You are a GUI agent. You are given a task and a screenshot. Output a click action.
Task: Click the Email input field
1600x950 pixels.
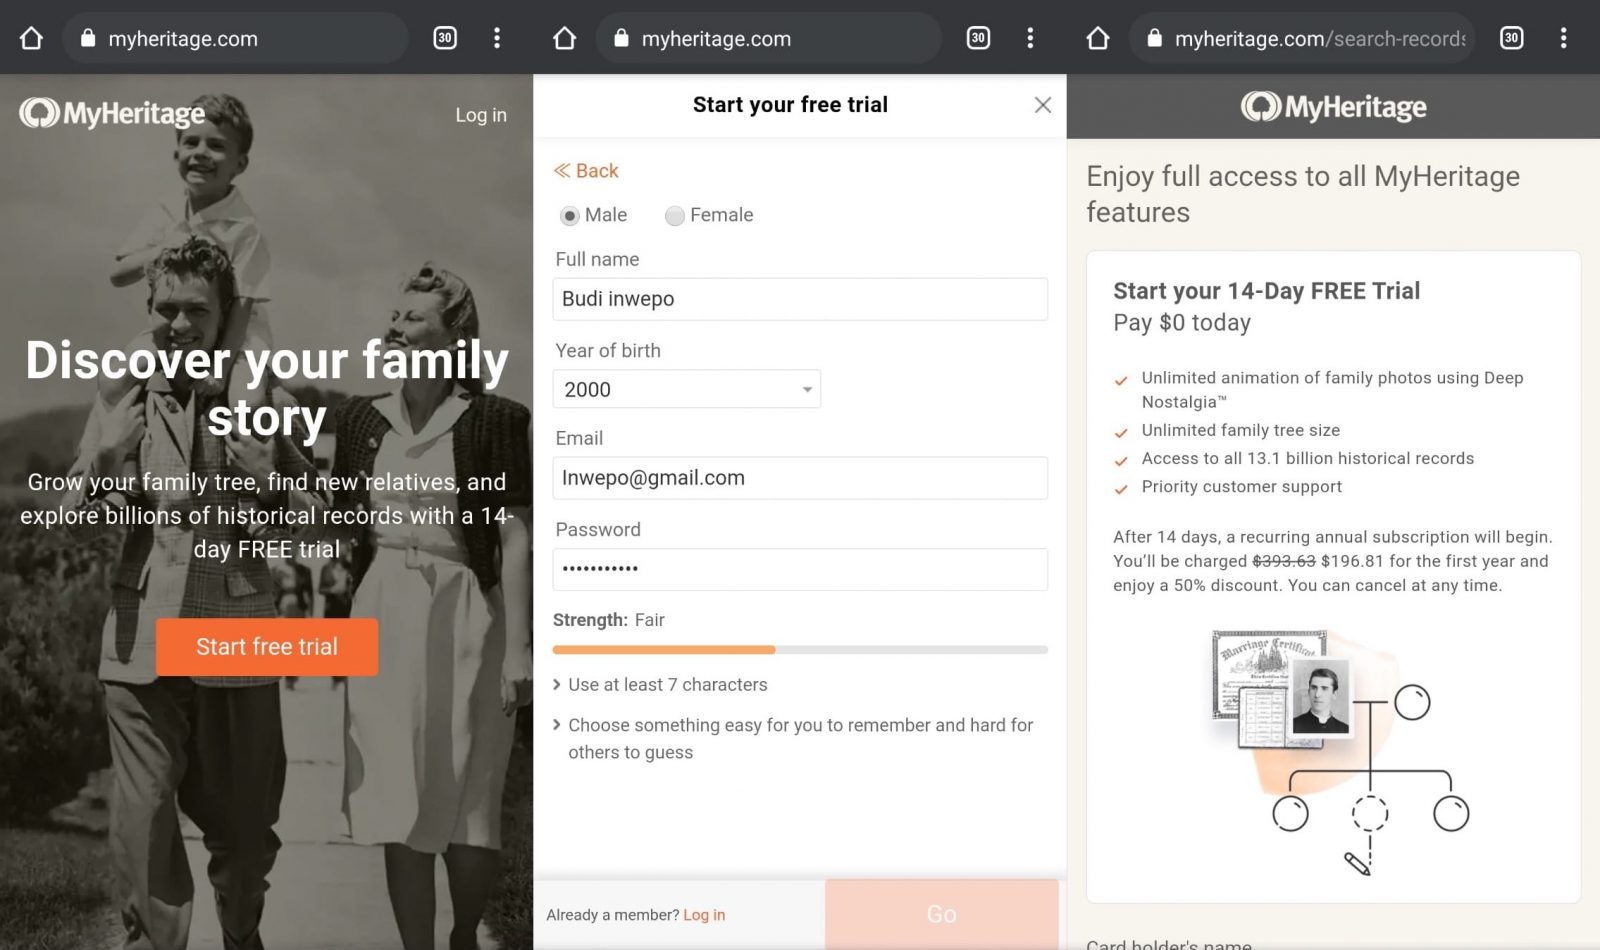(800, 478)
